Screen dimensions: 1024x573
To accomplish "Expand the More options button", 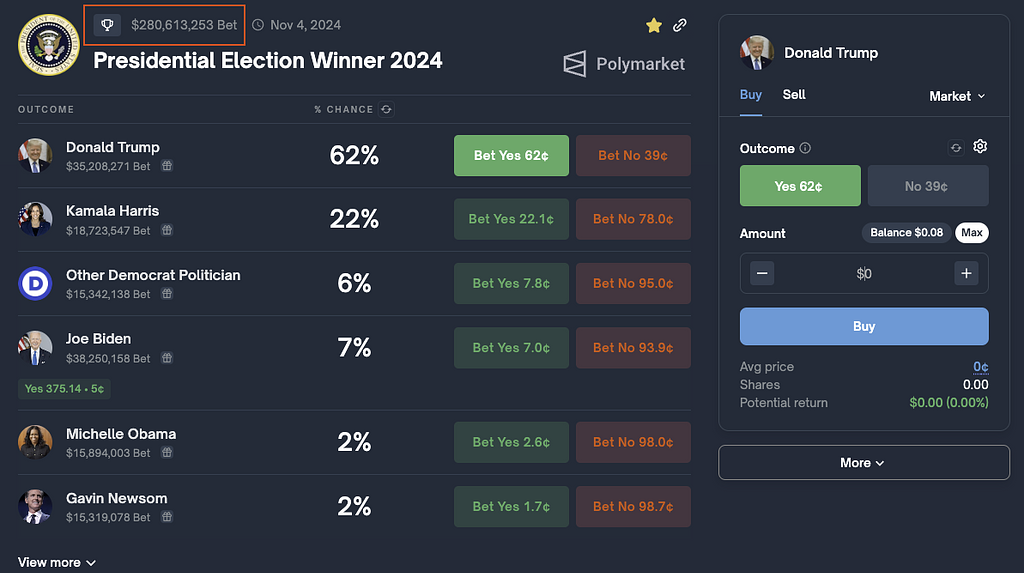I will 863,463.
